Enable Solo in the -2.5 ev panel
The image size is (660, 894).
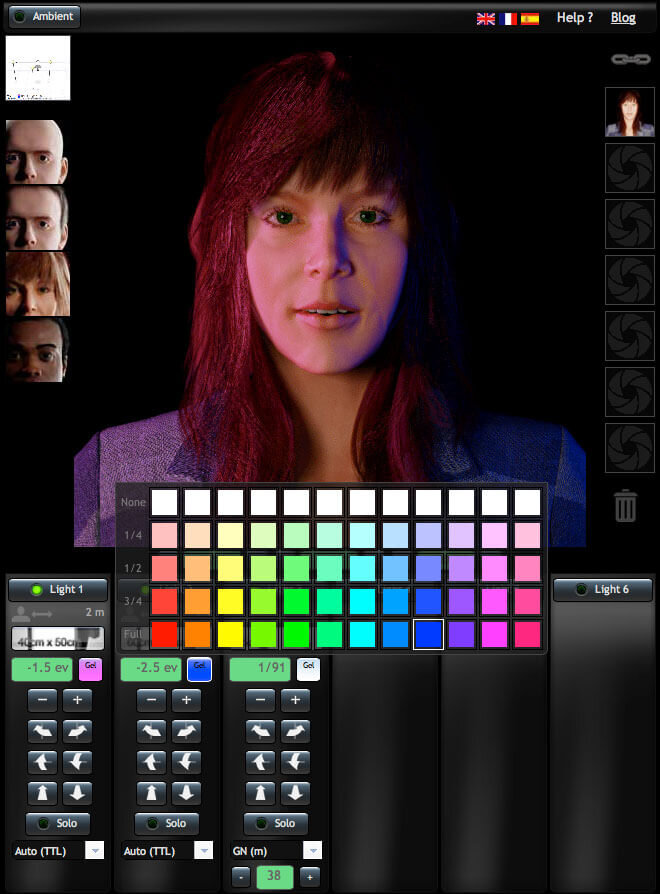tap(166, 823)
